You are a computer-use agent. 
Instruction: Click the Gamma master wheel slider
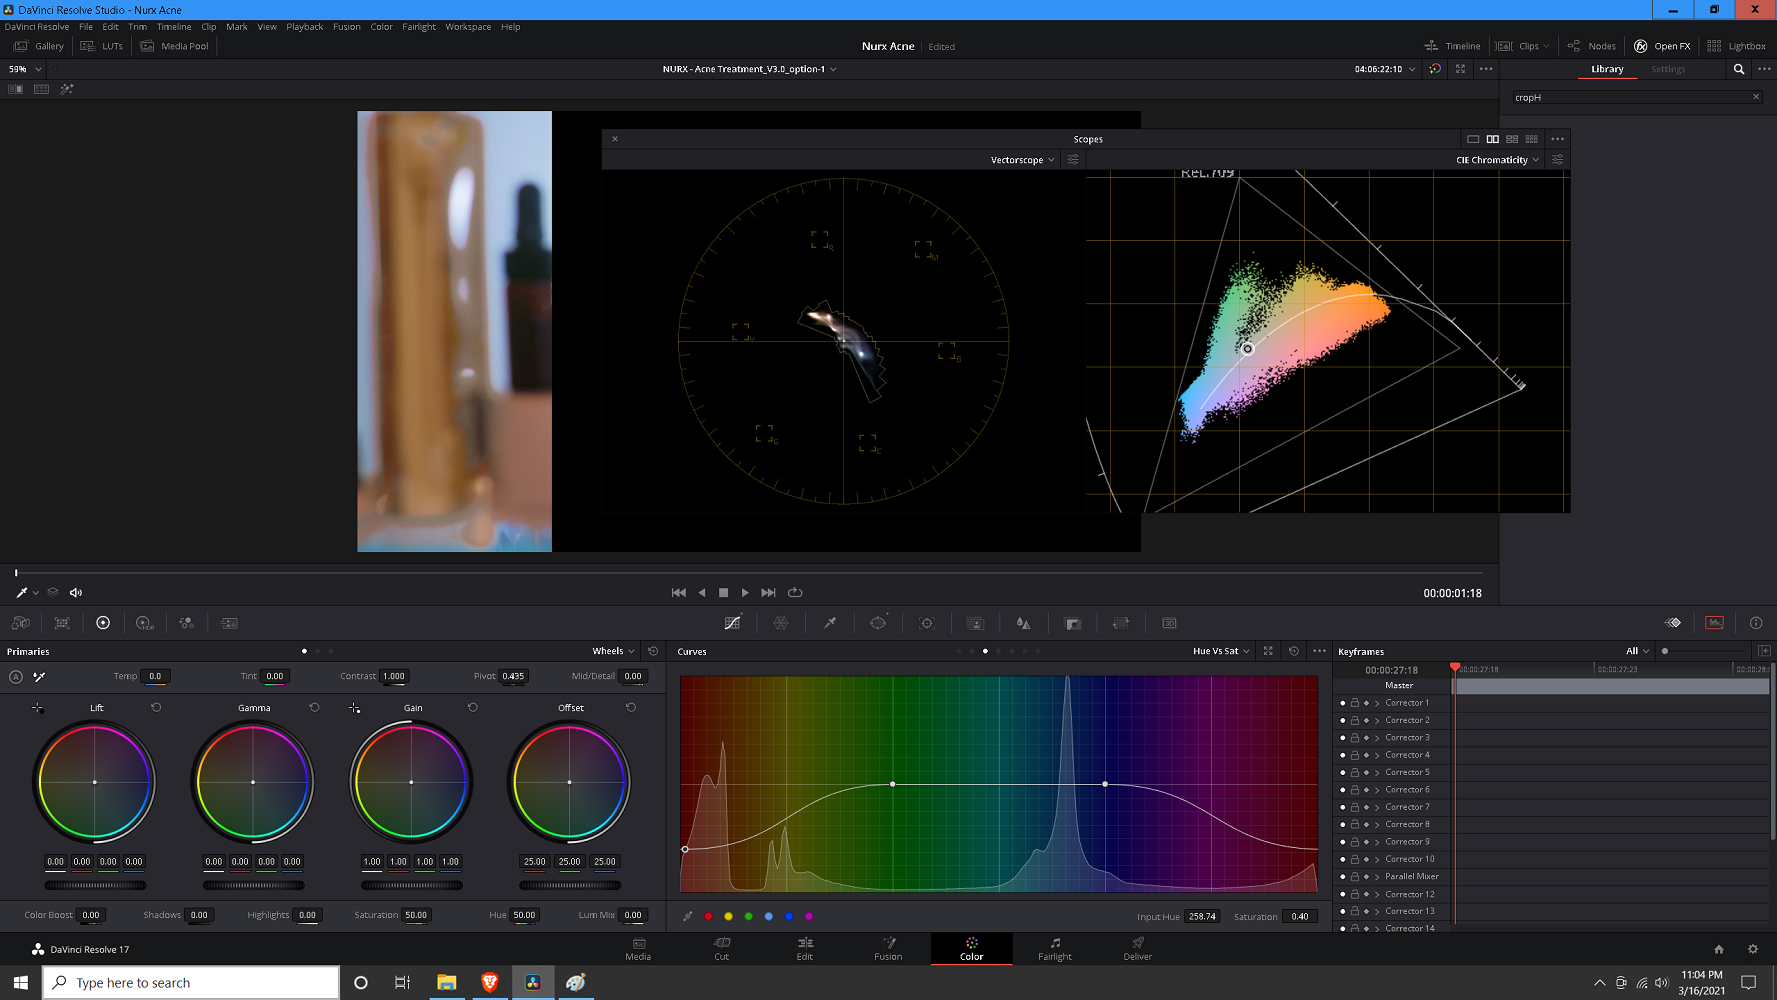253,885
